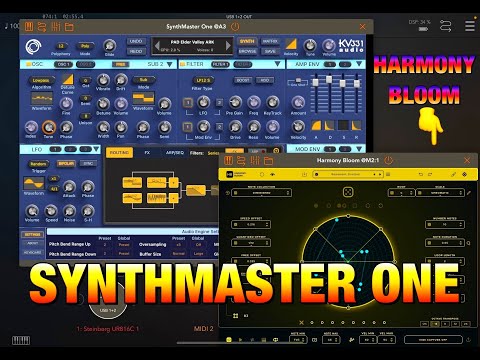This screenshot has height=360, width=480.
Task: Open Scale dropdown in Harmony Bloom
Action: (x=440, y=193)
